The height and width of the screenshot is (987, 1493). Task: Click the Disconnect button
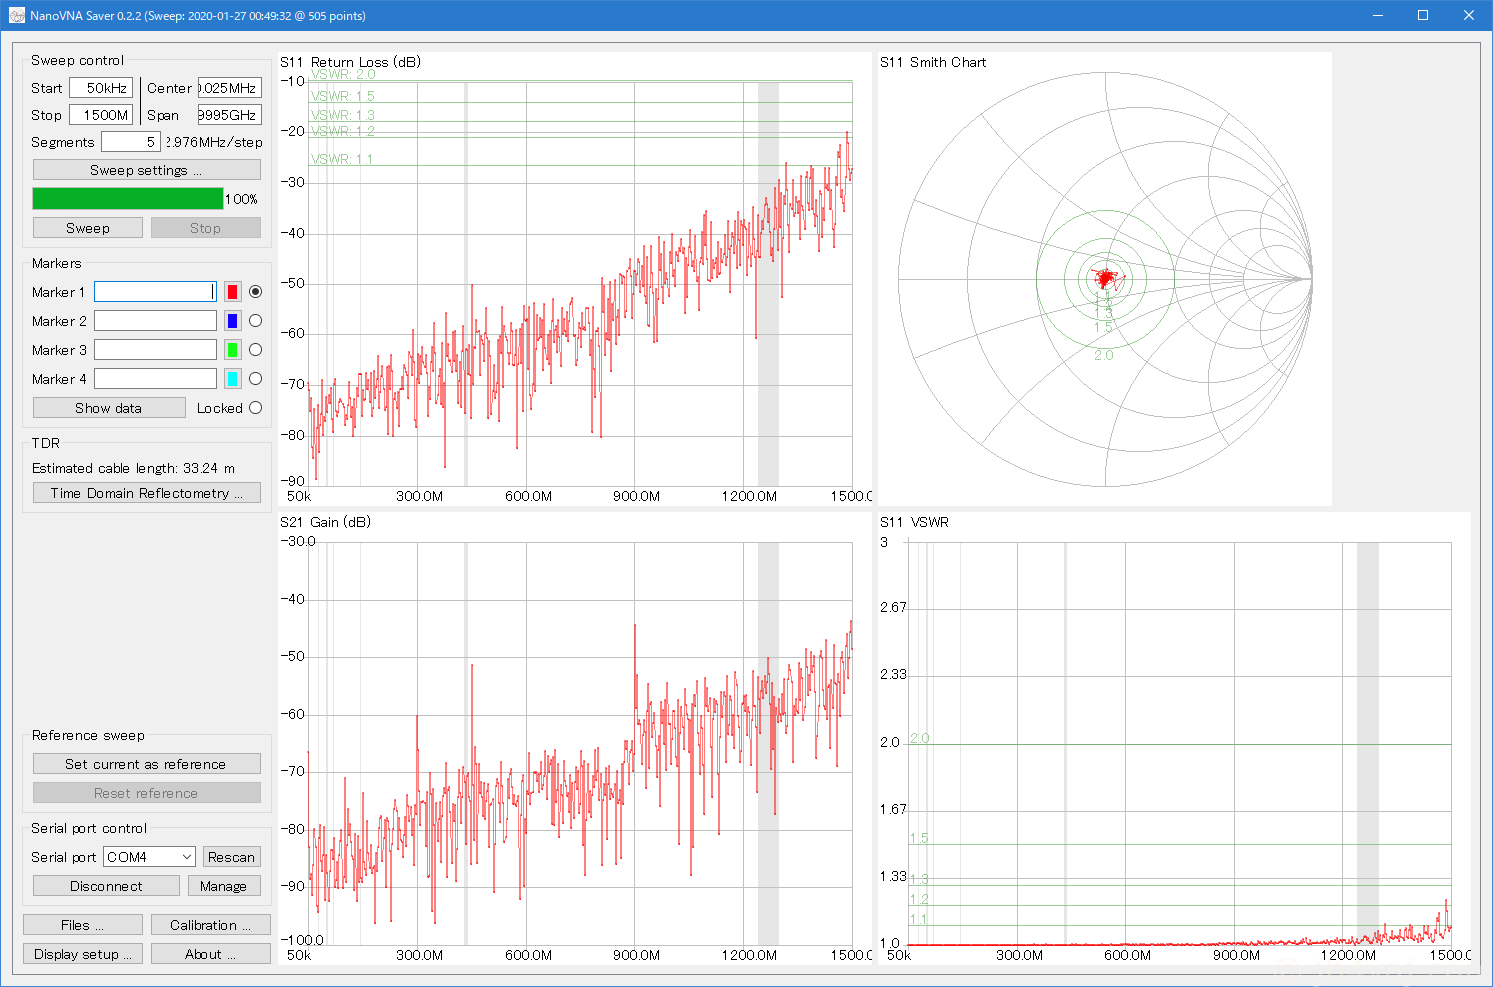click(106, 886)
